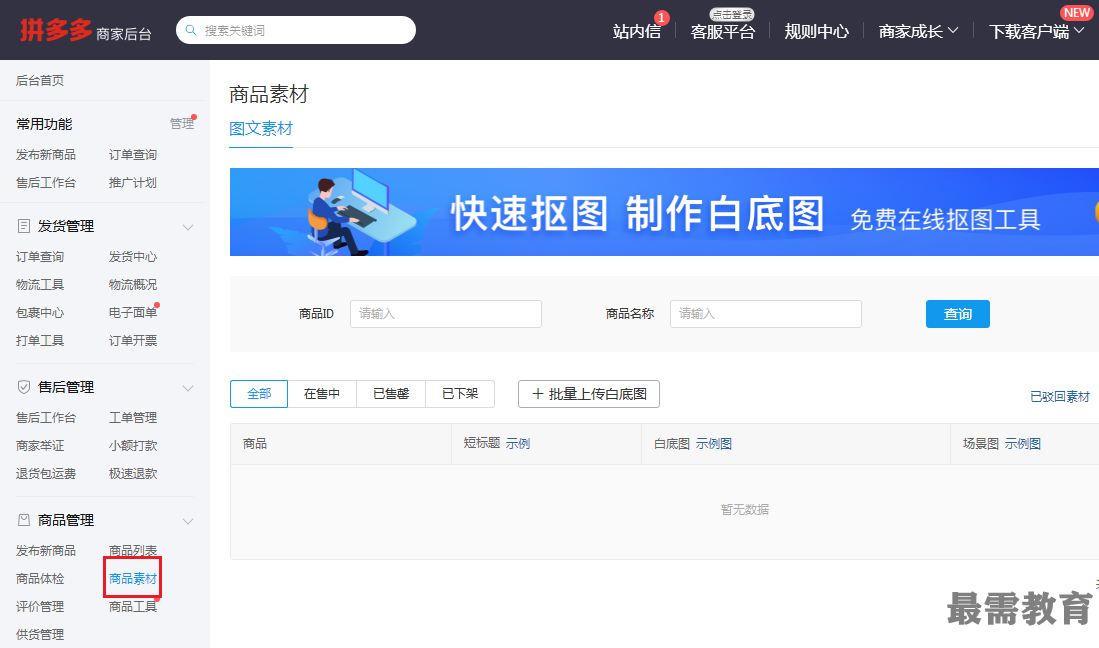Open 推广计划 in sidebar
The width and height of the screenshot is (1099, 648).
pyautogui.click(x=132, y=183)
